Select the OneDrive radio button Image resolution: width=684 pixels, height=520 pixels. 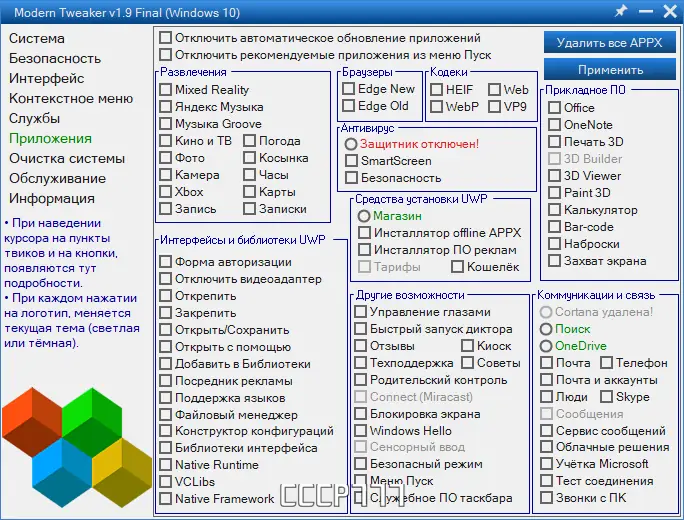546,346
